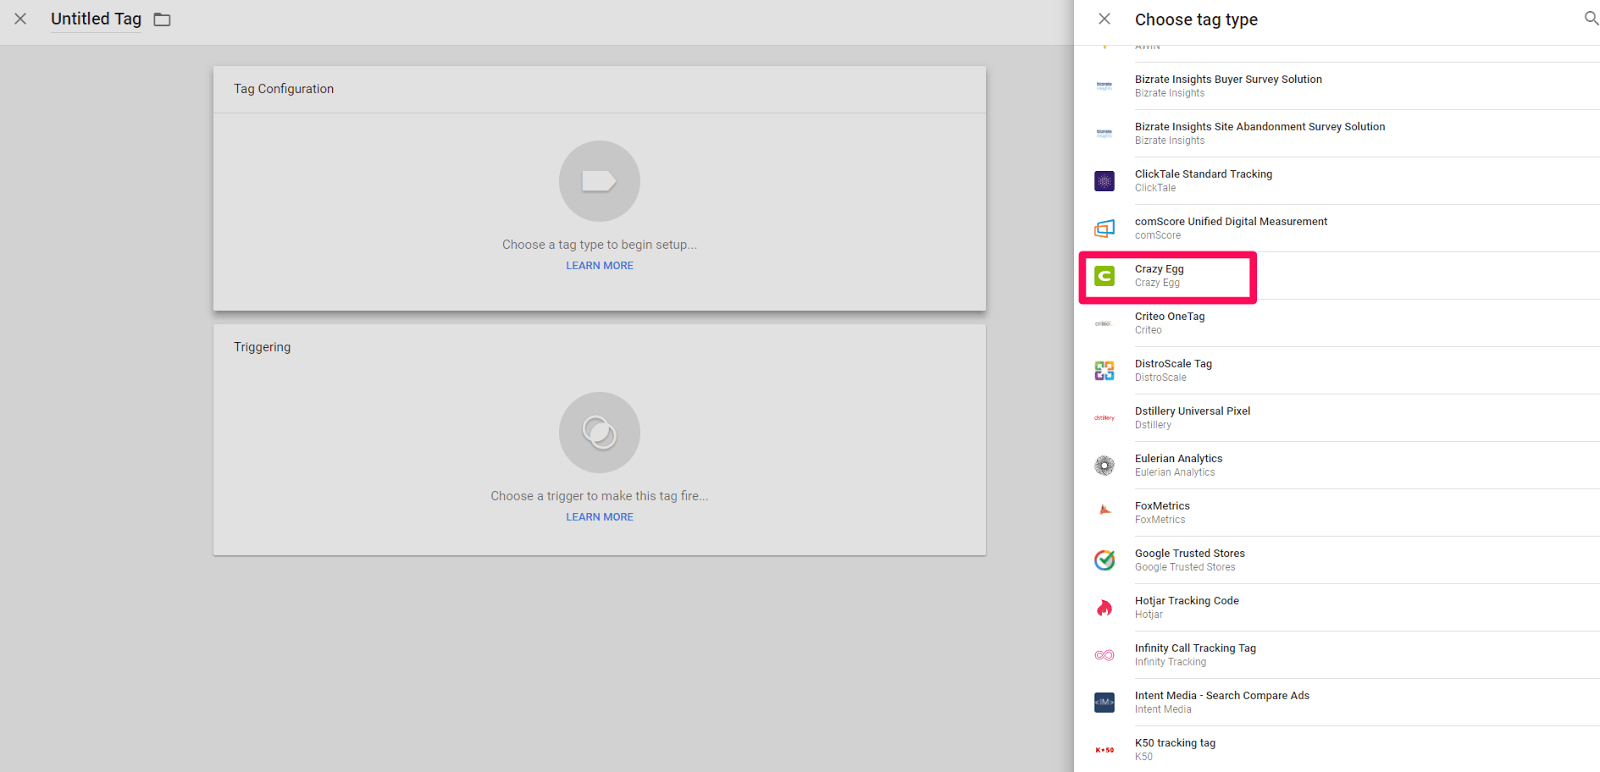The height and width of the screenshot is (772, 1600).
Task: Click the trigger circle icon in Triggering
Action: (x=599, y=432)
